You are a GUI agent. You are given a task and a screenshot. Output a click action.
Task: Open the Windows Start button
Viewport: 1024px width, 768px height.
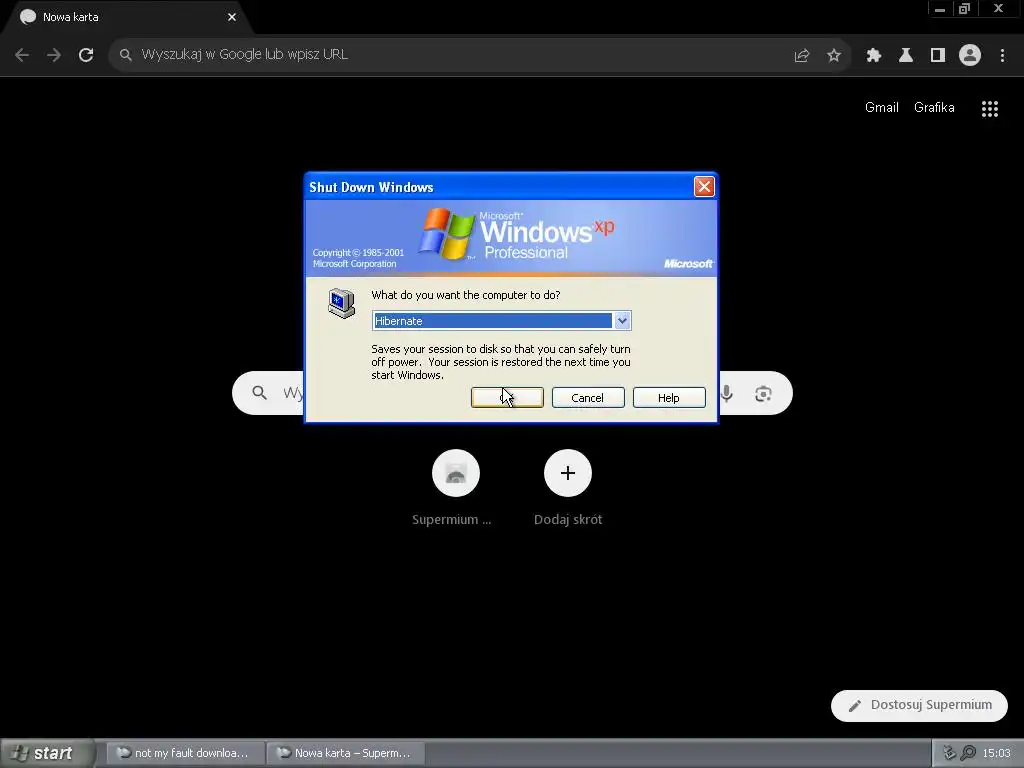(x=46, y=753)
